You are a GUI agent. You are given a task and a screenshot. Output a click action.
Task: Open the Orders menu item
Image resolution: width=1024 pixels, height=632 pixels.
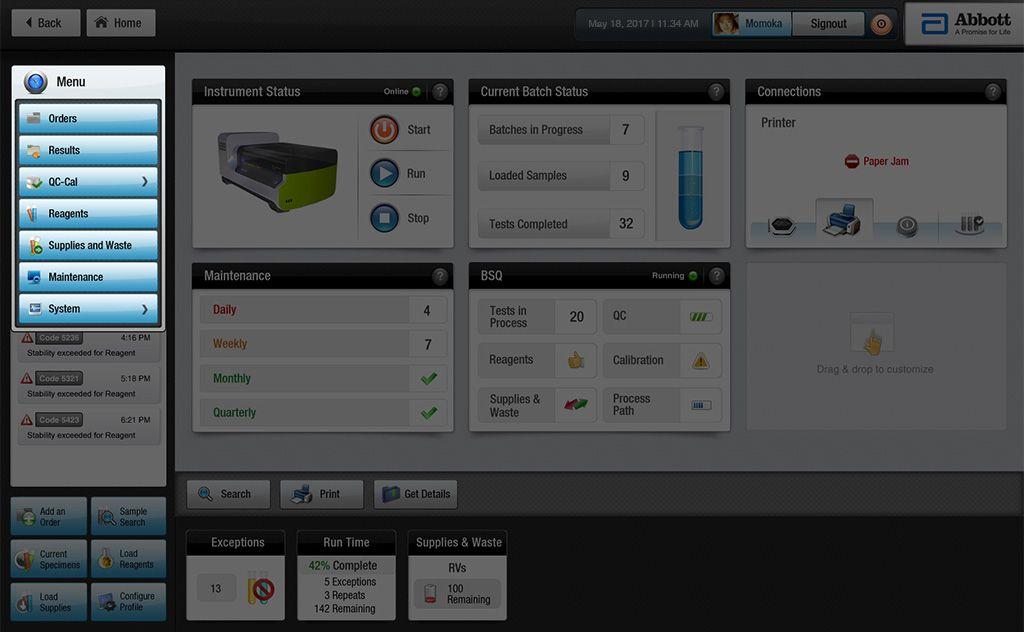coord(88,118)
